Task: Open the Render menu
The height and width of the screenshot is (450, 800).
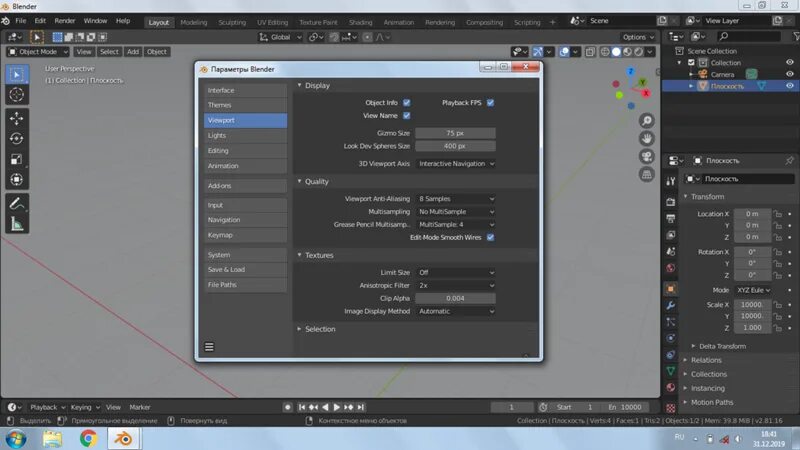Action: coord(65,21)
